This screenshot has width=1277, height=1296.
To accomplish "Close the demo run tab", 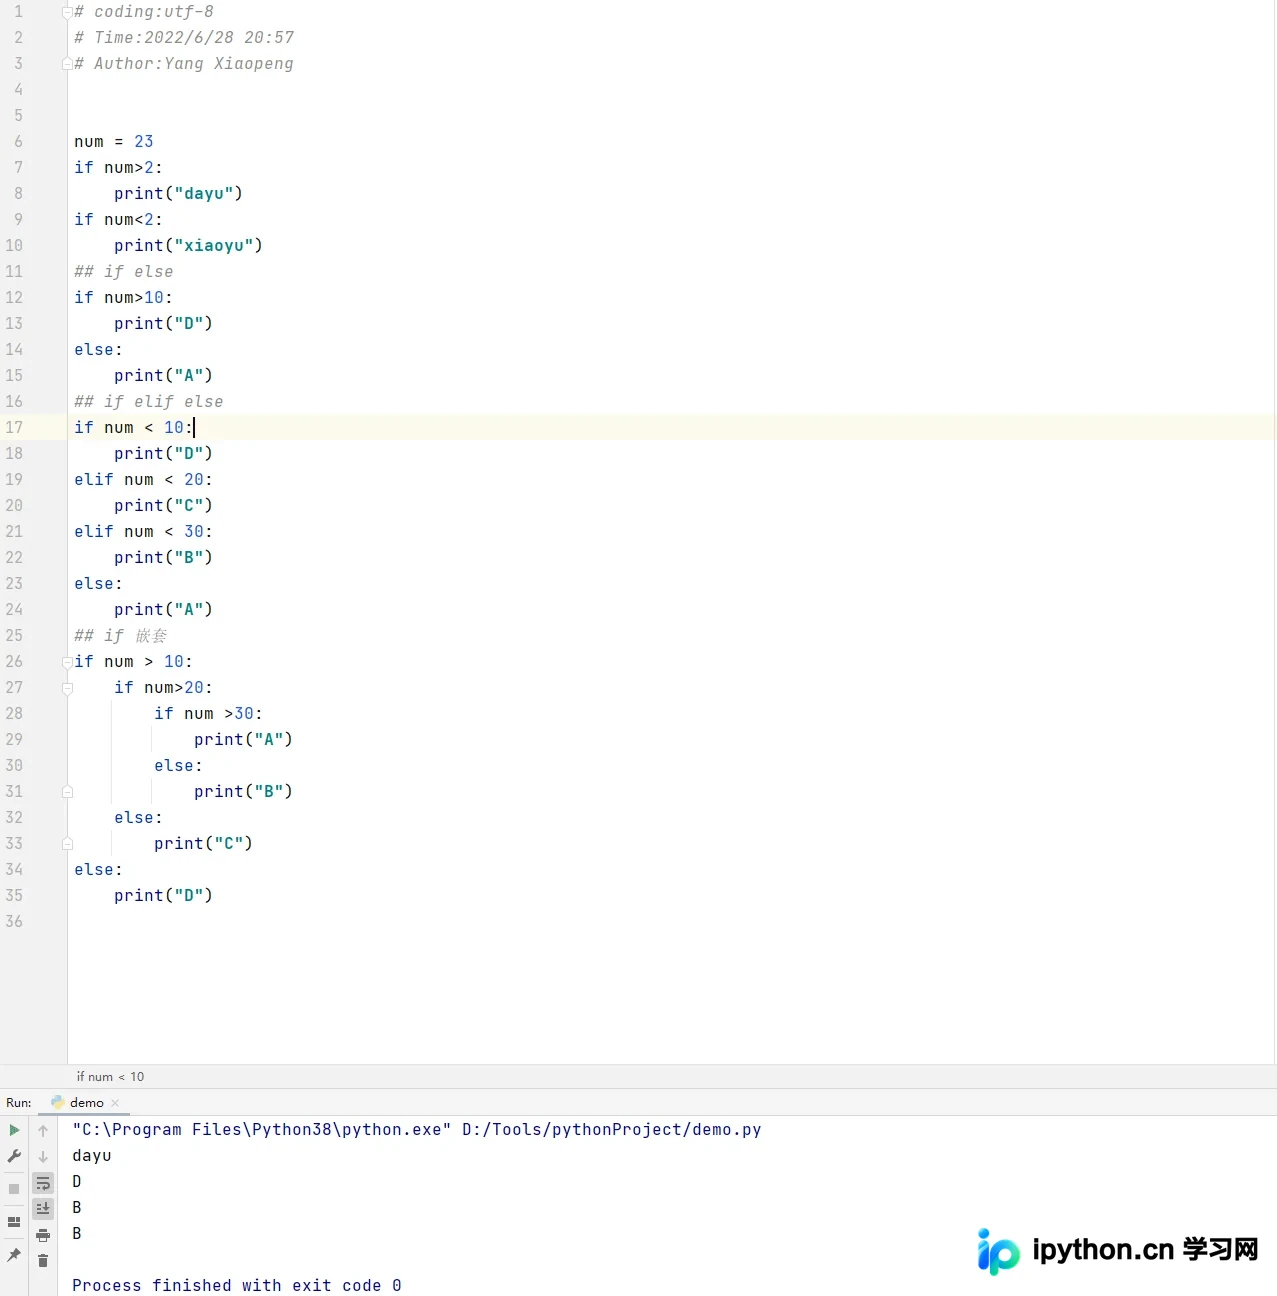I will click(115, 1103).
